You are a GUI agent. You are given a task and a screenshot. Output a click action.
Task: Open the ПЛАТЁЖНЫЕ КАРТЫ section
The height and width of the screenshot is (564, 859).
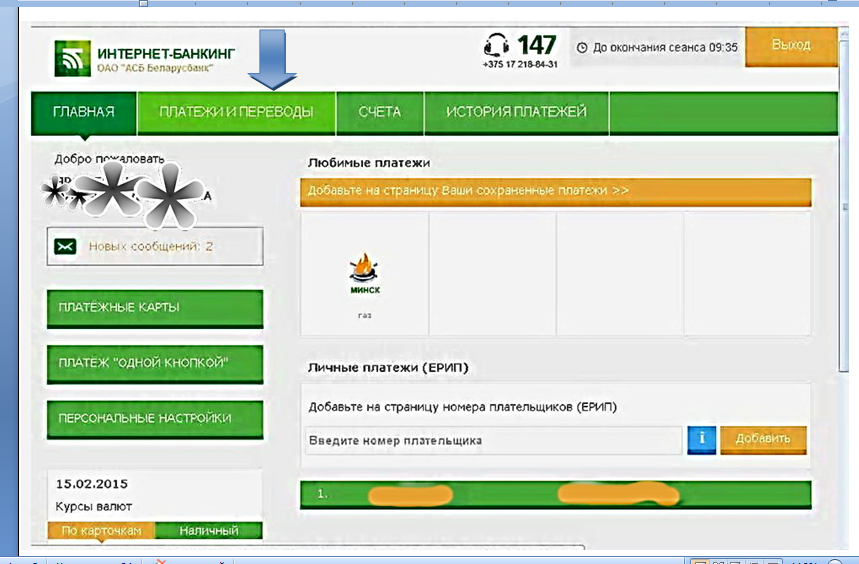[154, 308]
